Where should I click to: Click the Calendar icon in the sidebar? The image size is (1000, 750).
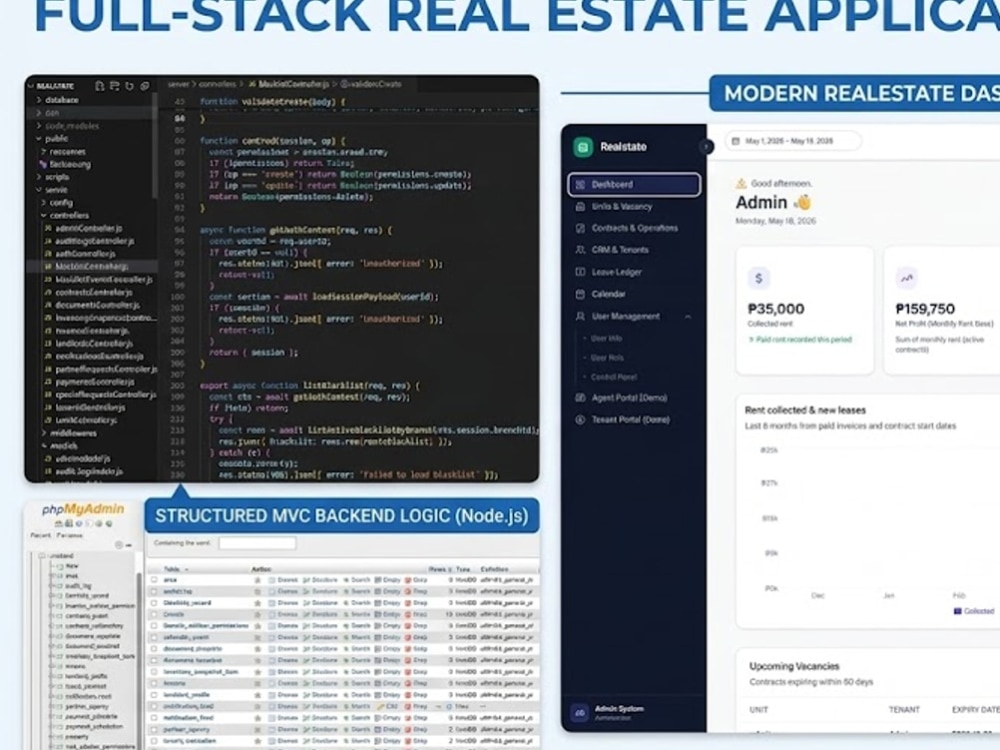click(580, 294)
